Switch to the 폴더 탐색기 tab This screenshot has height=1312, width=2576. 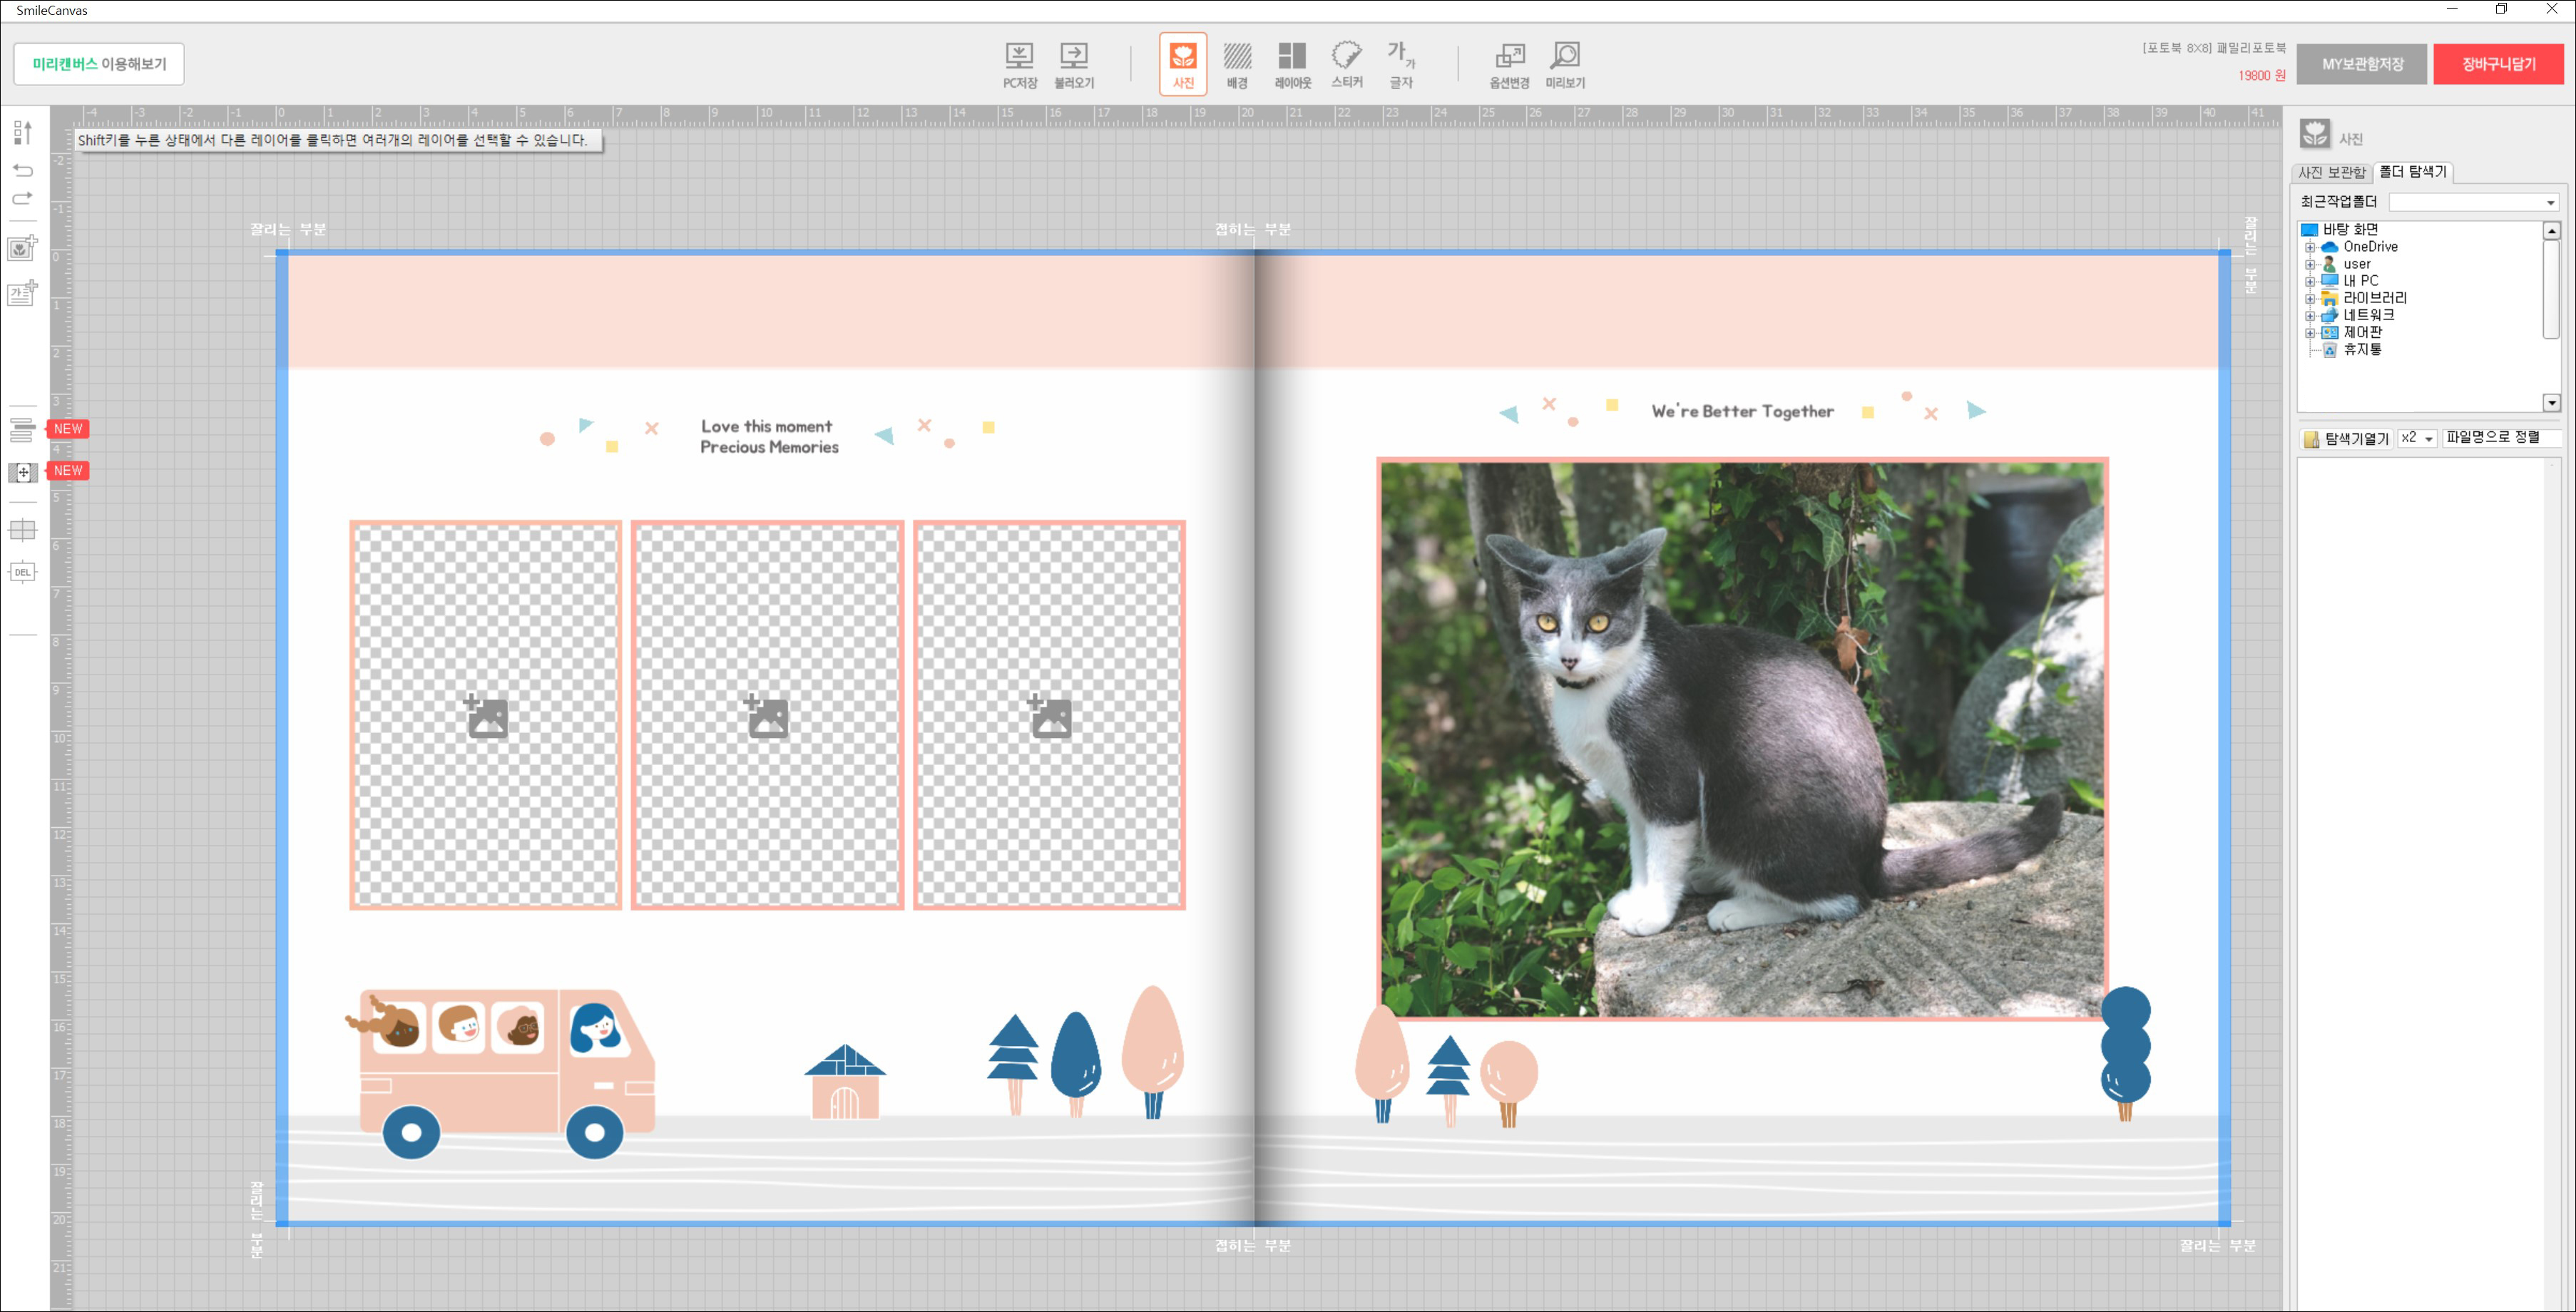tap(2412, 172)
